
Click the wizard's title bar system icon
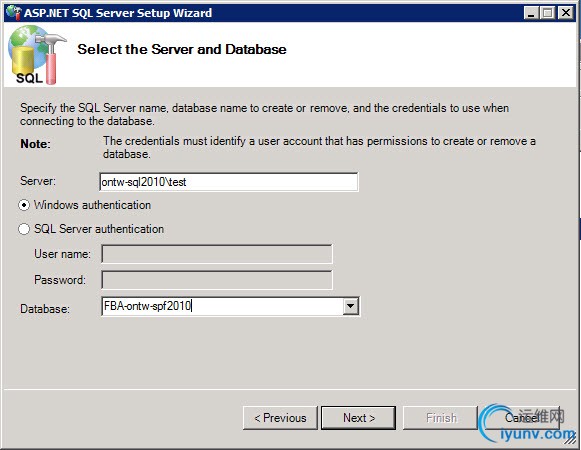[14, 13]
